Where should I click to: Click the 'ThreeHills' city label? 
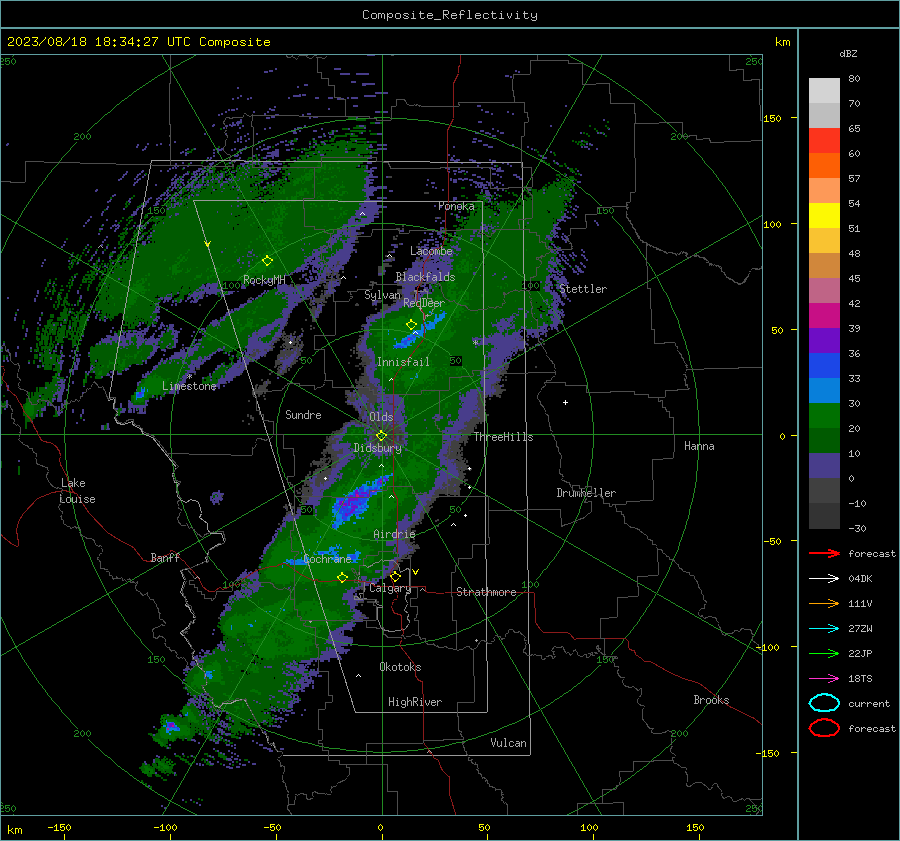pyautogui.click(x=503, y=437)
